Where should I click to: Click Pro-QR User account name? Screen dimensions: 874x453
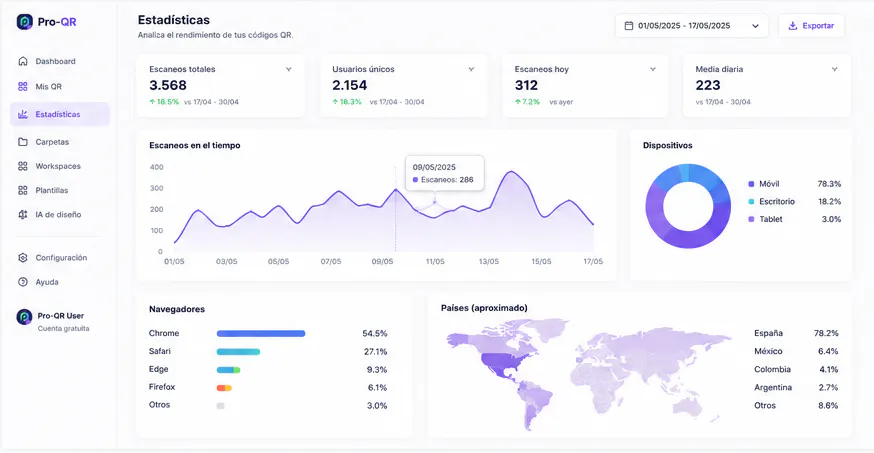[x=61, y=315]
